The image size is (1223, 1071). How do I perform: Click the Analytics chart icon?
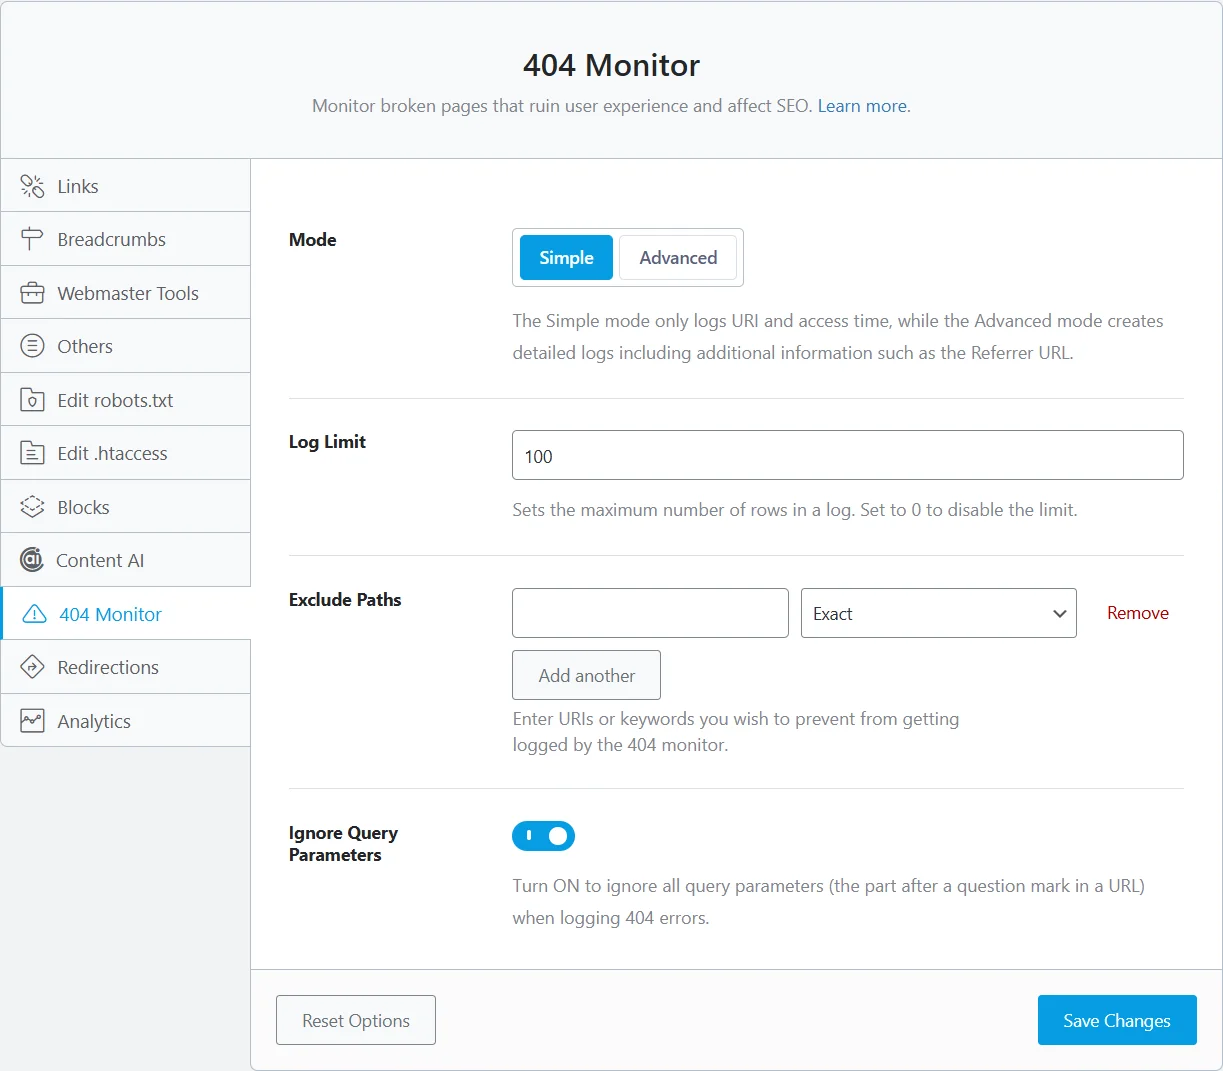(x=33, y=721)
